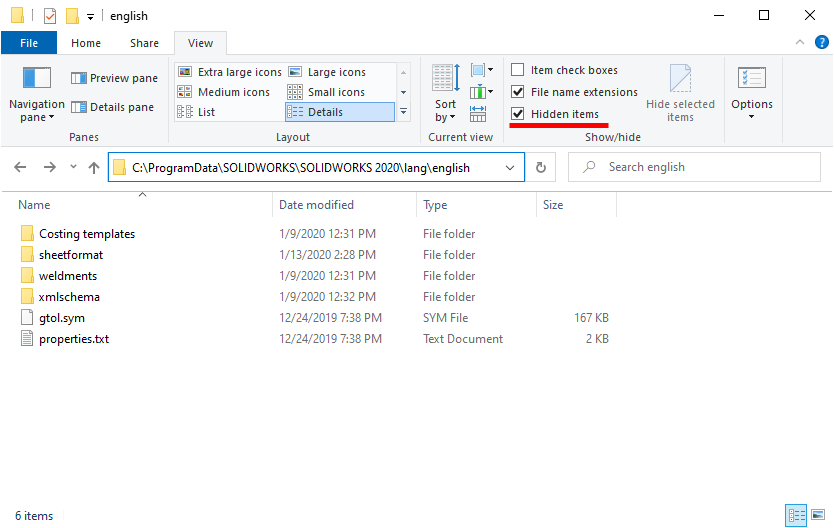Image resolution: width=834 pixels, height=528 pixels.
Task: Open the Navigation pane menu
Action: click(37, 94)
